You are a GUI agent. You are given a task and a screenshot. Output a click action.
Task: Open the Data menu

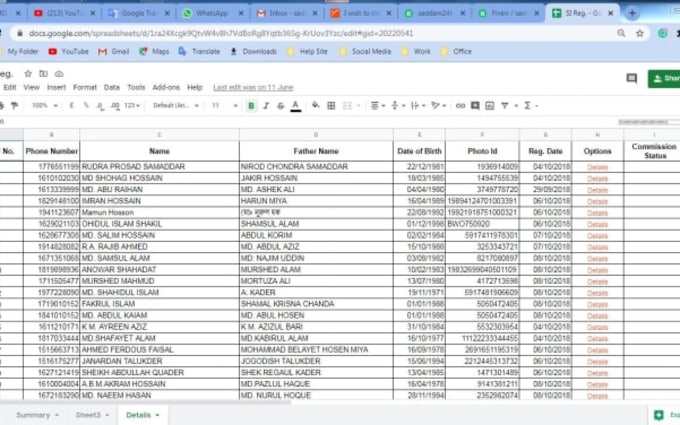tap(111, 87)
